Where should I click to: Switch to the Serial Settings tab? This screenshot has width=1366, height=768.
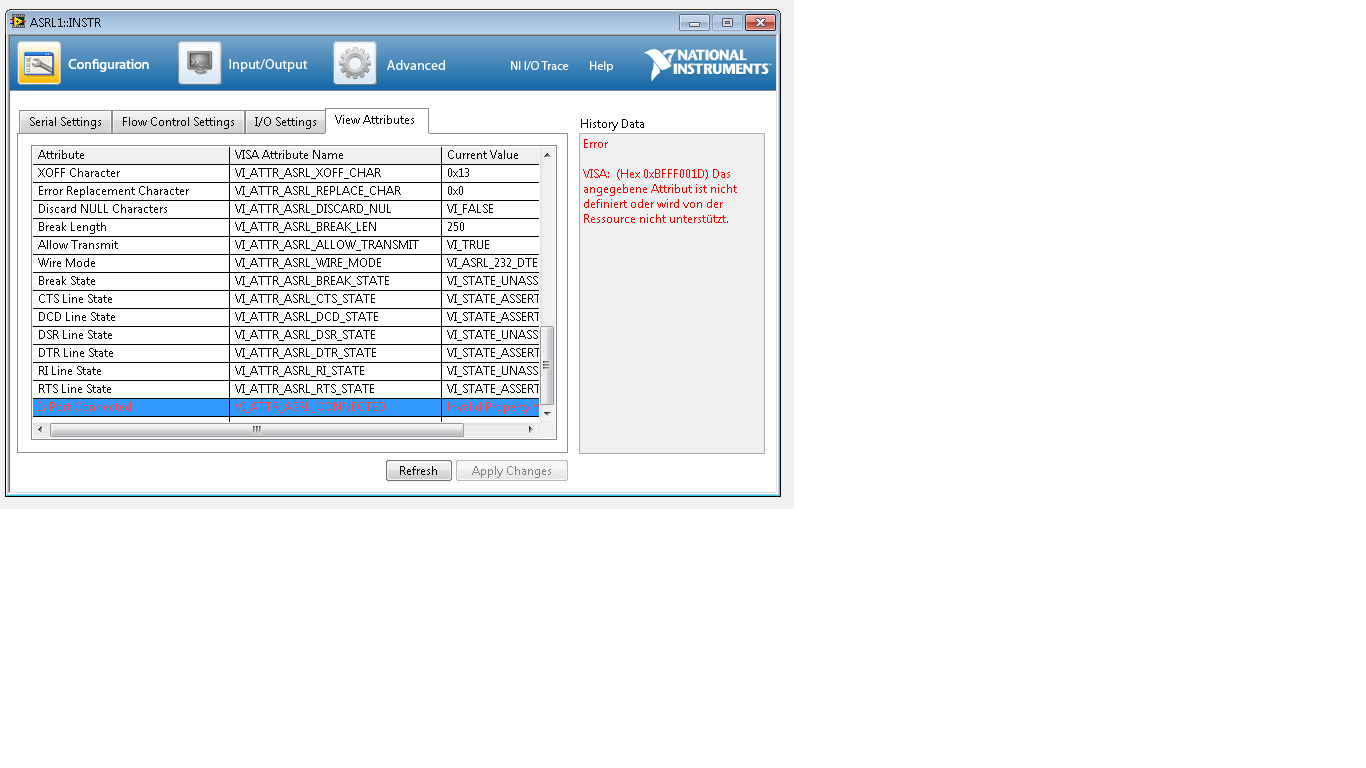65,122
